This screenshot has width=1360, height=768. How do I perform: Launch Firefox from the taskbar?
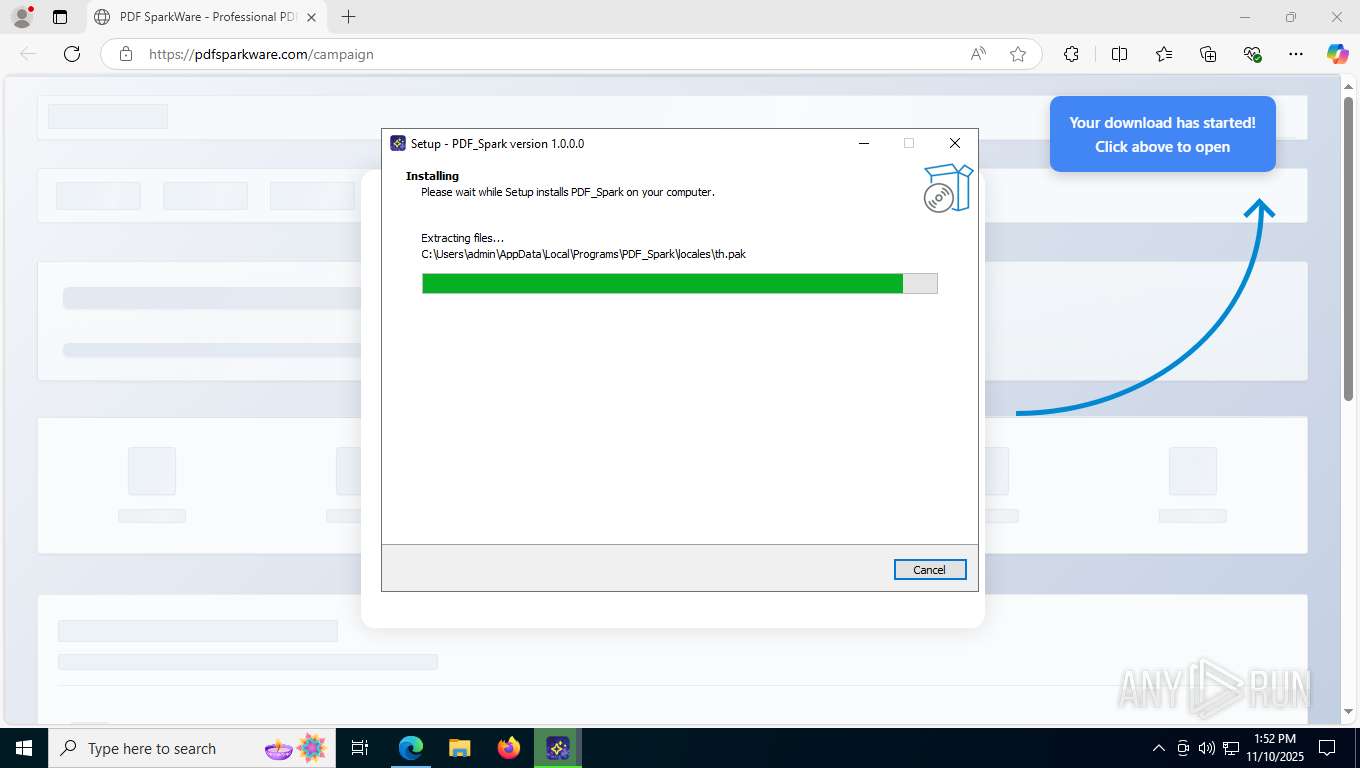click(x=509, y=748)
